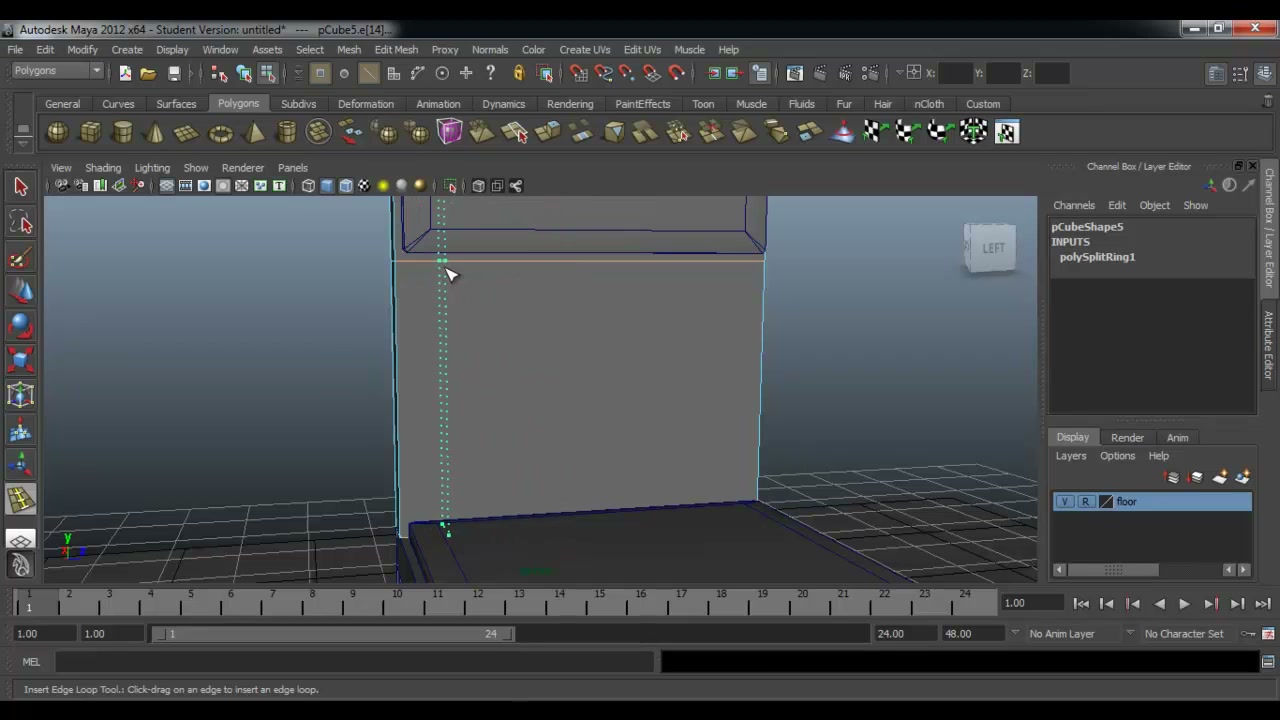This screenshot has height=720, width=1280.
Task: Create layer from selected objects
Action: click(x=1243, y=478)
